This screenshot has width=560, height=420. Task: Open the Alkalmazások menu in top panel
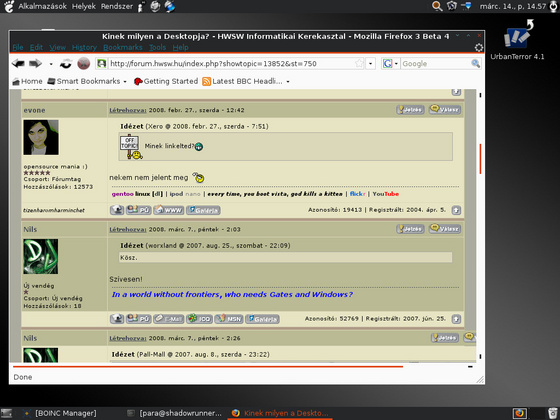pos(42,6)
